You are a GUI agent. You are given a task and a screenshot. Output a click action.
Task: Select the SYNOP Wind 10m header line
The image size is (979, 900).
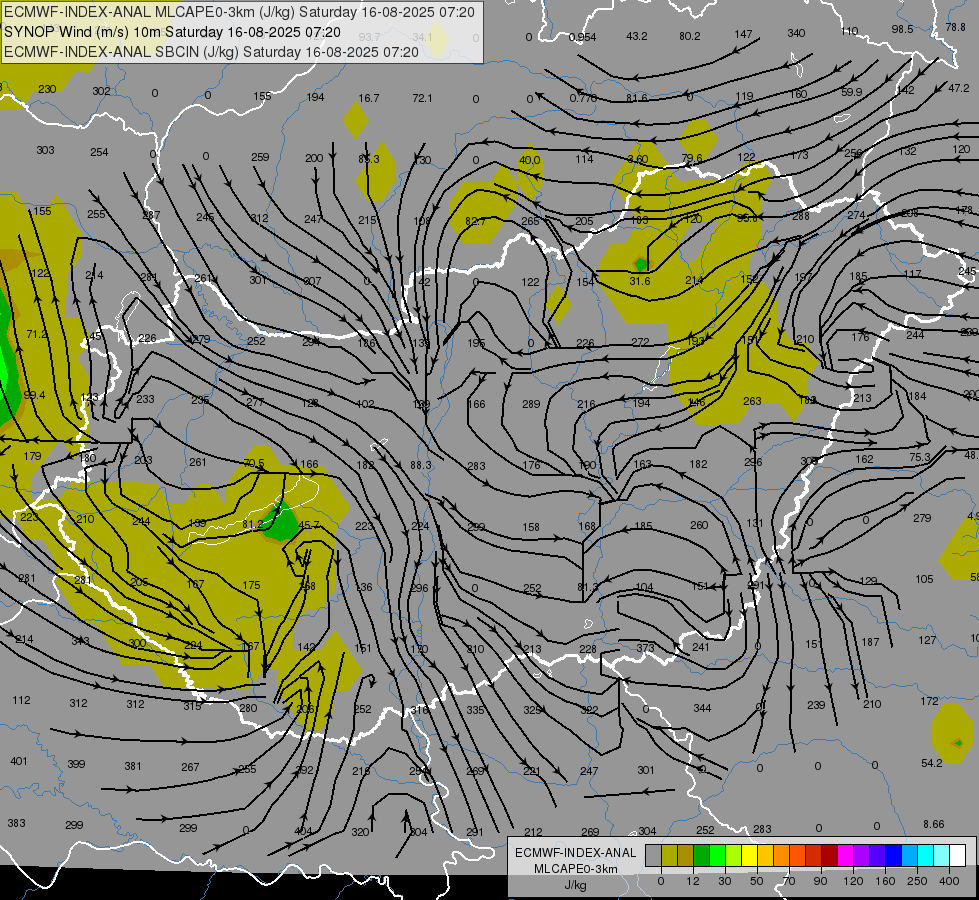point(172,32)
